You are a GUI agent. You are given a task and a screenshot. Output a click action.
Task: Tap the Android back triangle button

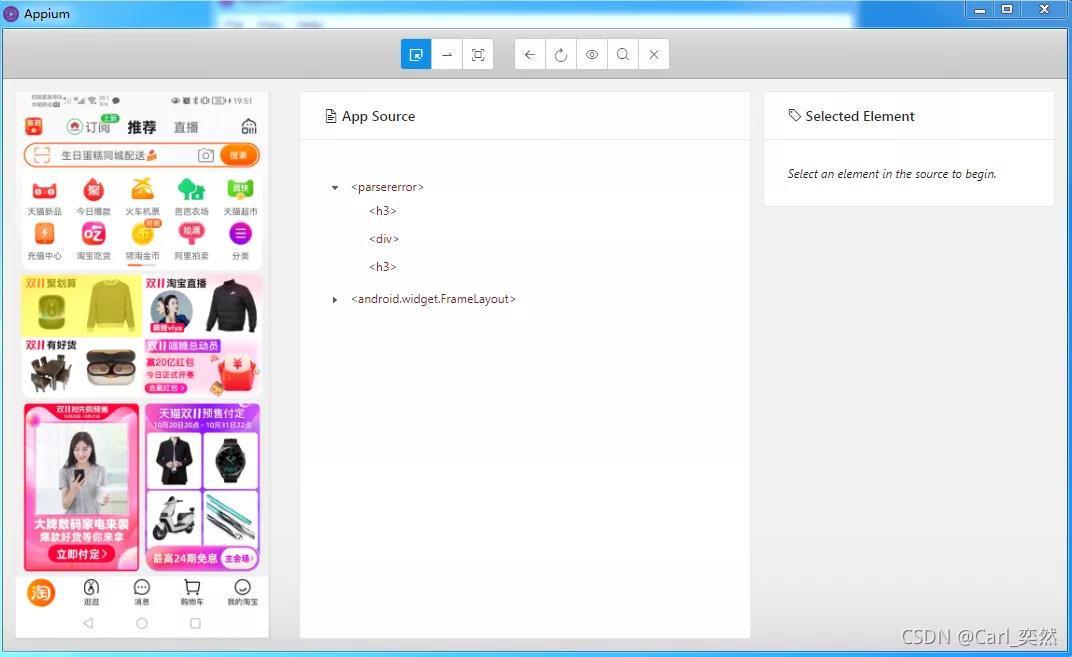pyautogui.click(x=88, y=623)
